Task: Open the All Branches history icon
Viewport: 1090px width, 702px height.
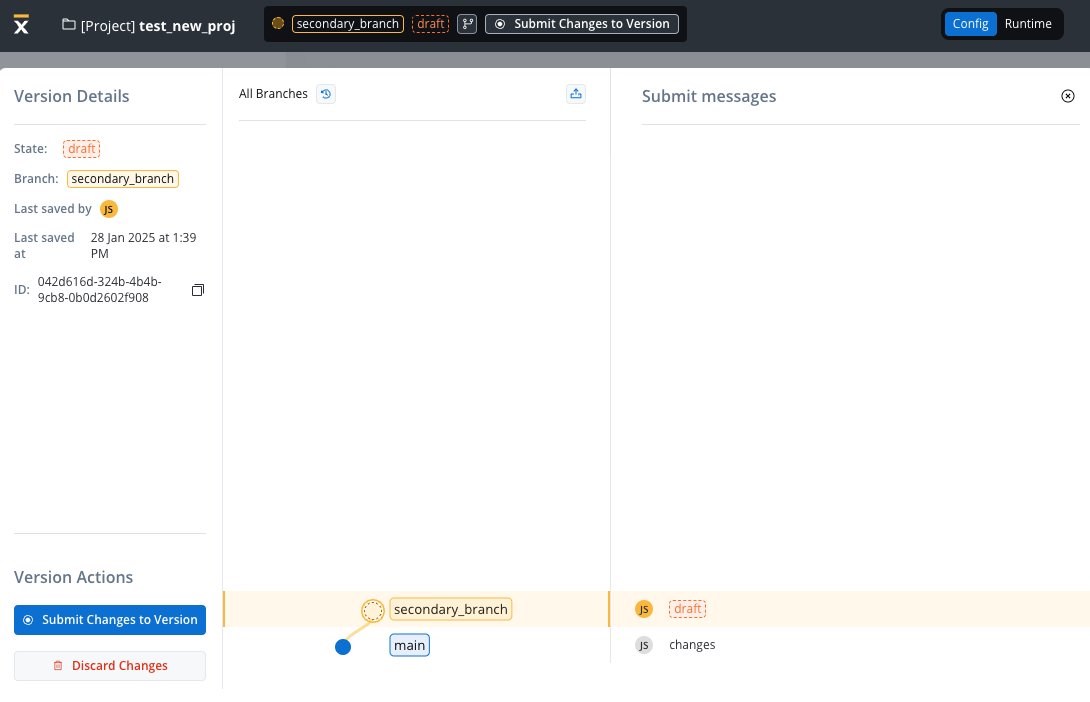Action: (326, 94)
